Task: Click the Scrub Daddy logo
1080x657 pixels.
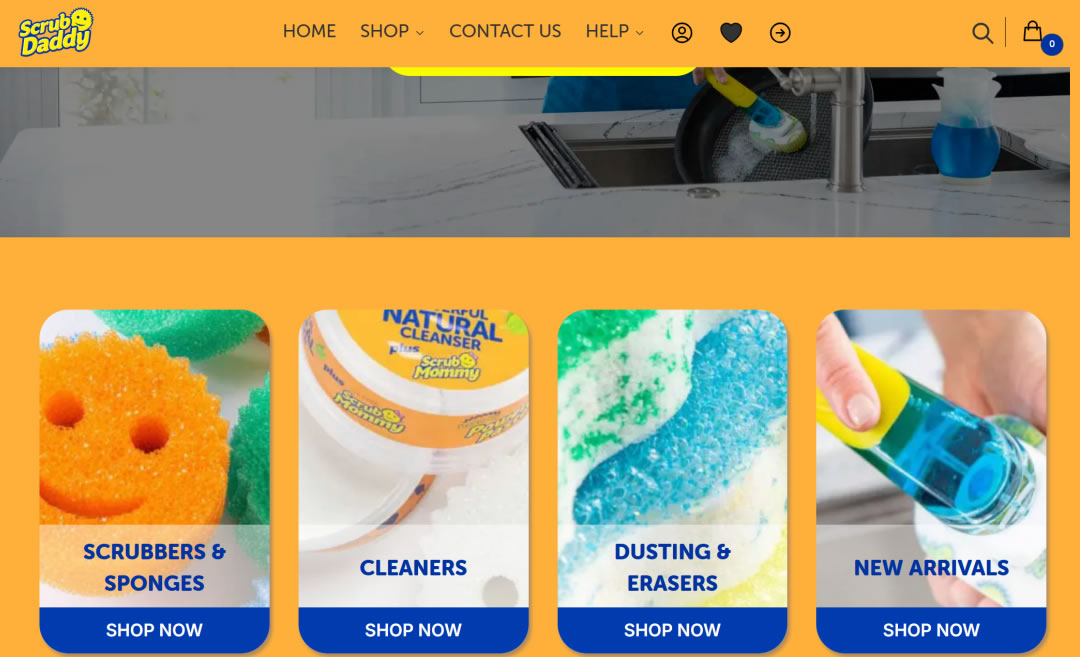Action: click(x=56, y=32)
